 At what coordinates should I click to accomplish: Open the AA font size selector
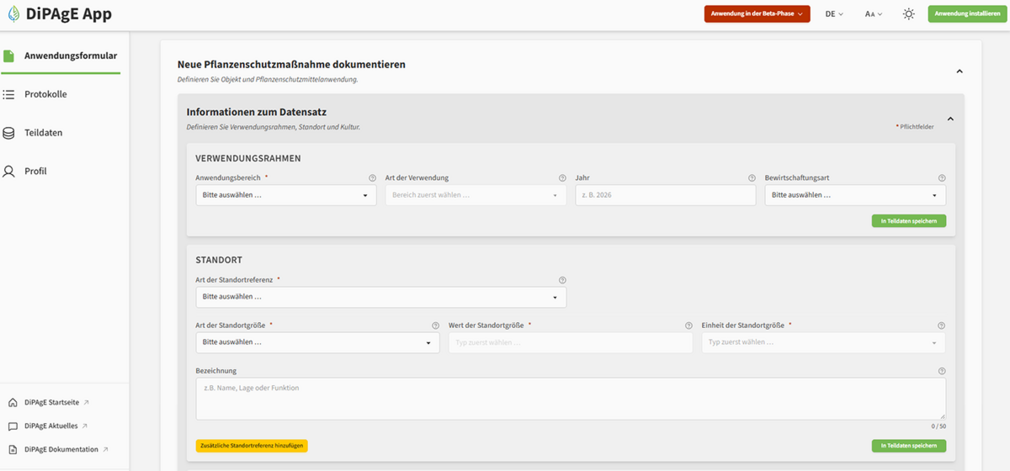(x=873, y=14)
